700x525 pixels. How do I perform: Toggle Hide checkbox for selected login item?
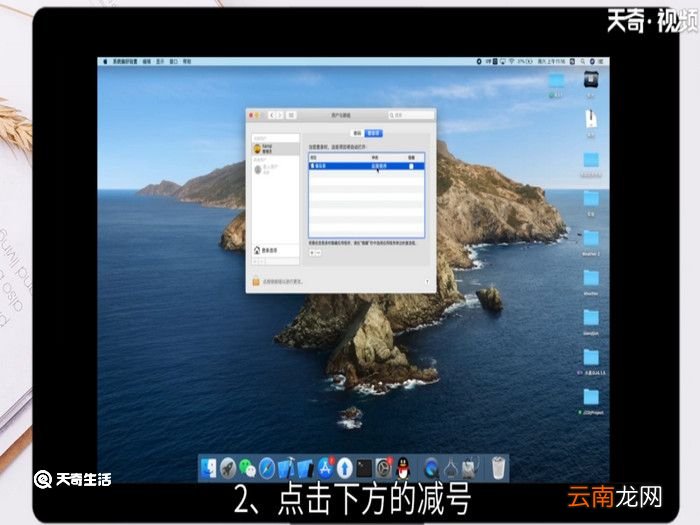coord(411,166)
